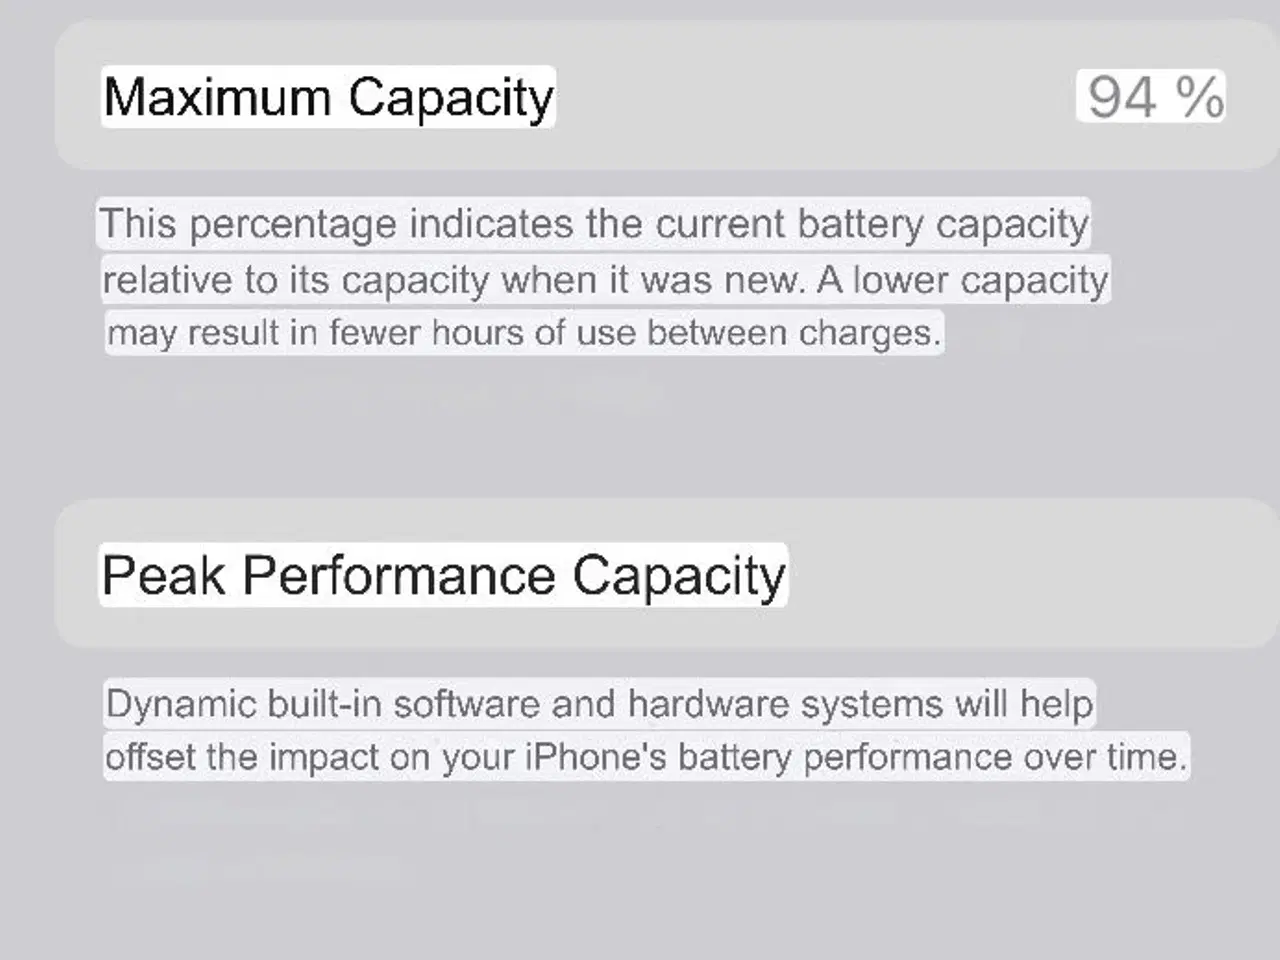Click the 94 % capacity value
The height and width of the screenshot is (960, 1280).
[1154, 97]
